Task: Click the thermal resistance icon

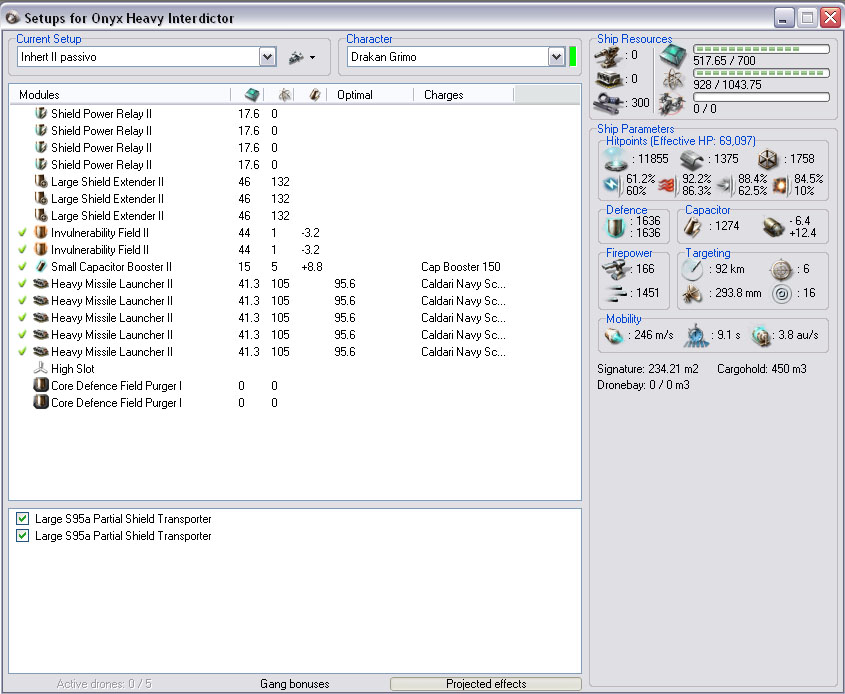Action: 668,185
